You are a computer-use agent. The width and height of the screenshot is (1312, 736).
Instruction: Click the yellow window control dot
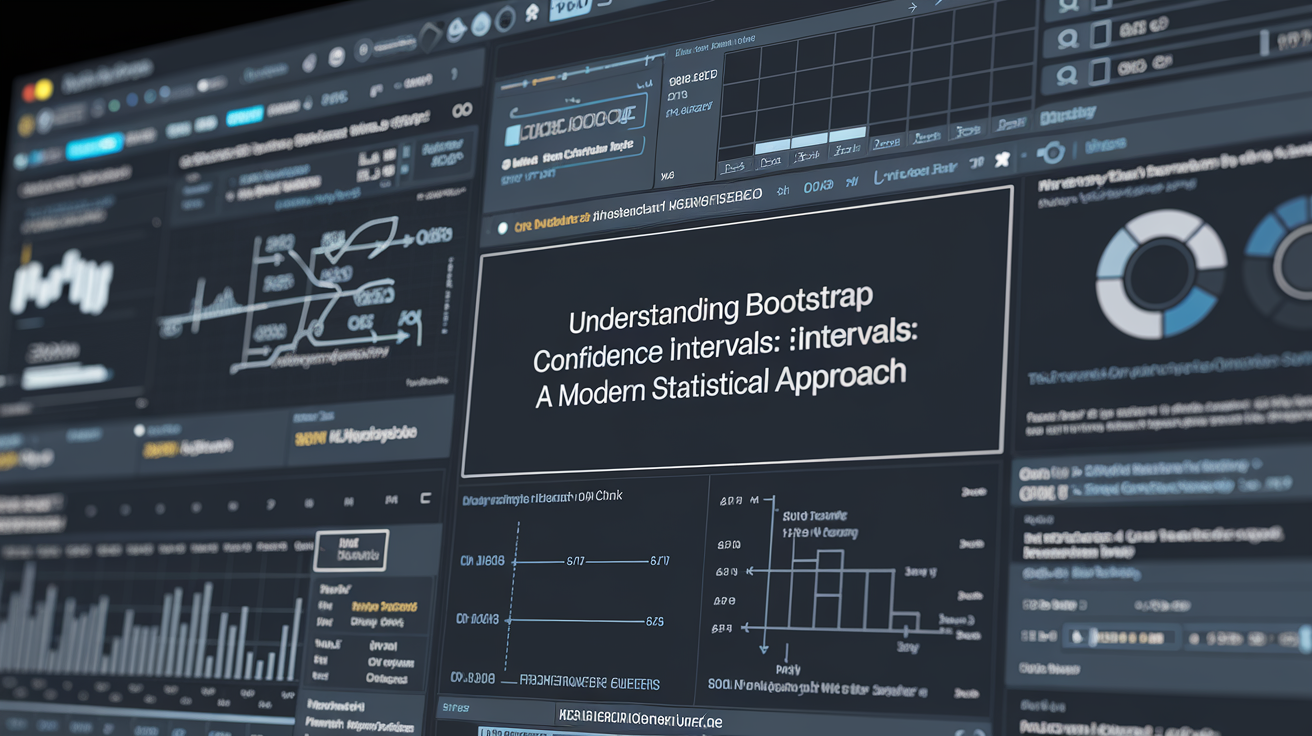point(43,89)
